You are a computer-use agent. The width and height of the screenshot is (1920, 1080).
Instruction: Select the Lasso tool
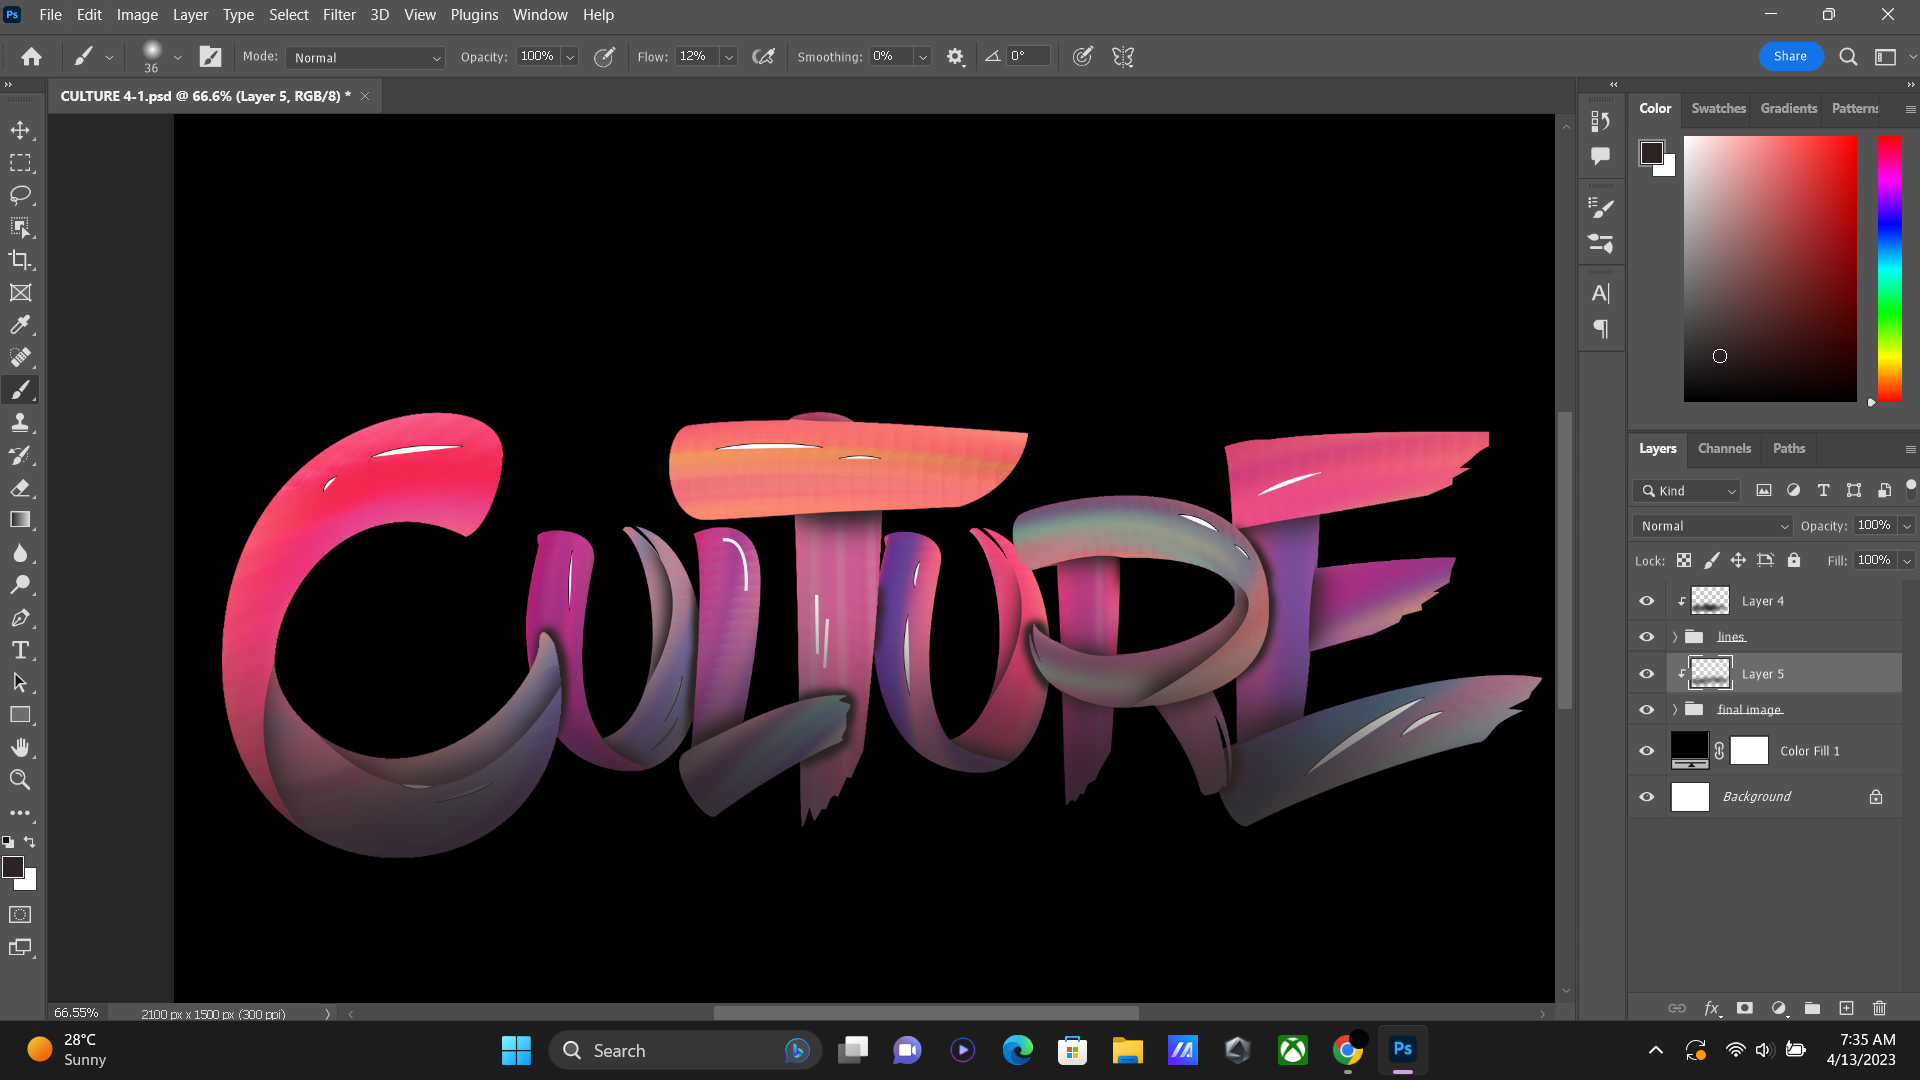tap(20, 195)
